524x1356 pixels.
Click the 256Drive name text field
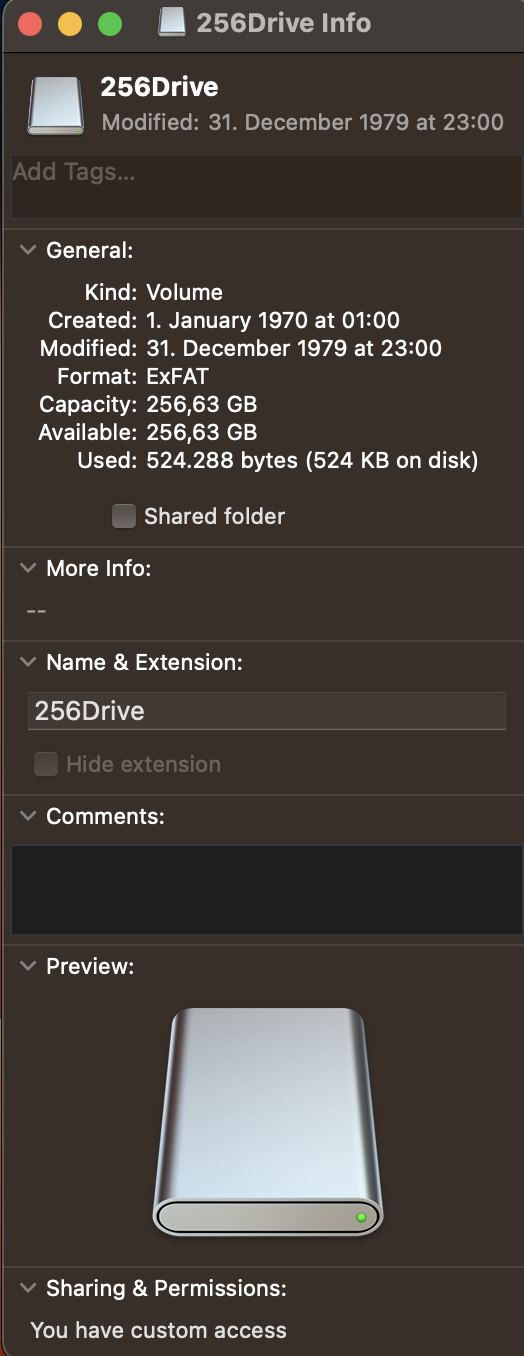[267, 711]
